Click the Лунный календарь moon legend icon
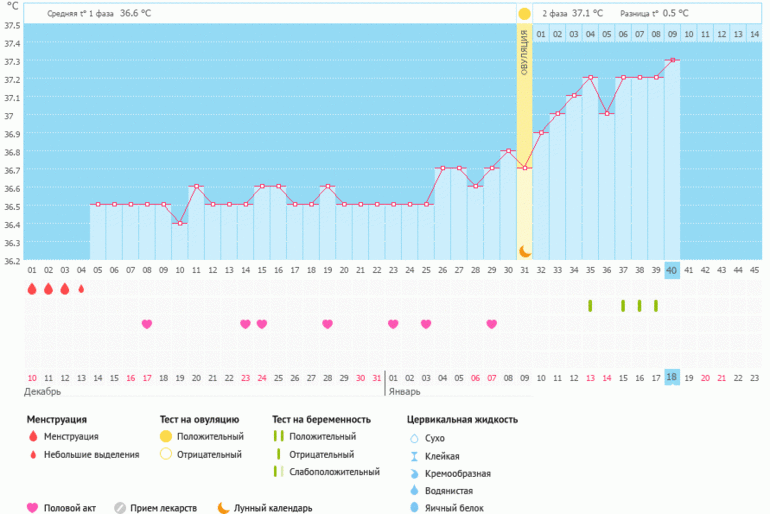 coord(222,507)
